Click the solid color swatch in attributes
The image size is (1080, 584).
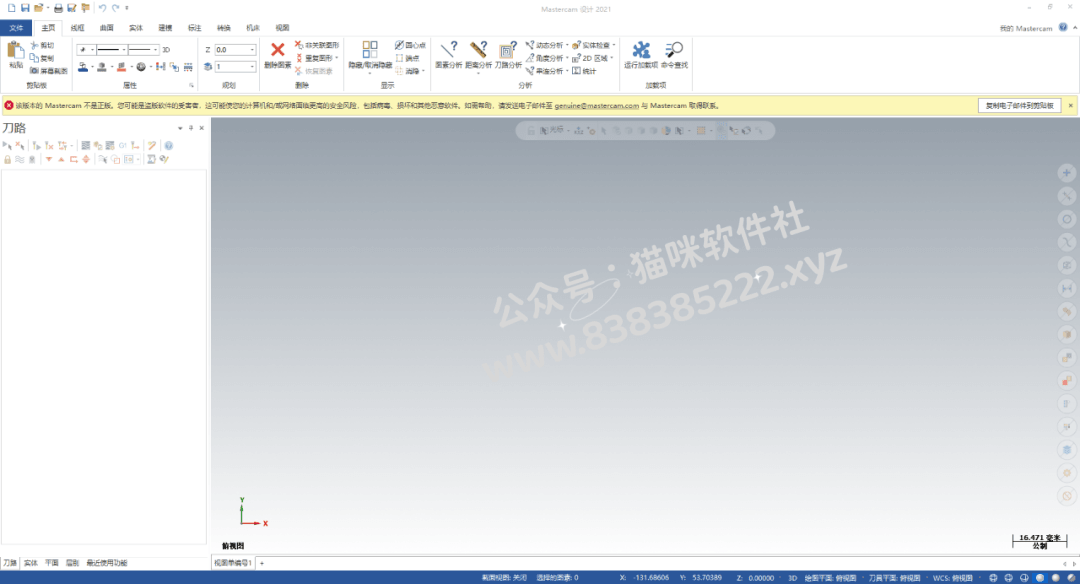click(102, 67)
